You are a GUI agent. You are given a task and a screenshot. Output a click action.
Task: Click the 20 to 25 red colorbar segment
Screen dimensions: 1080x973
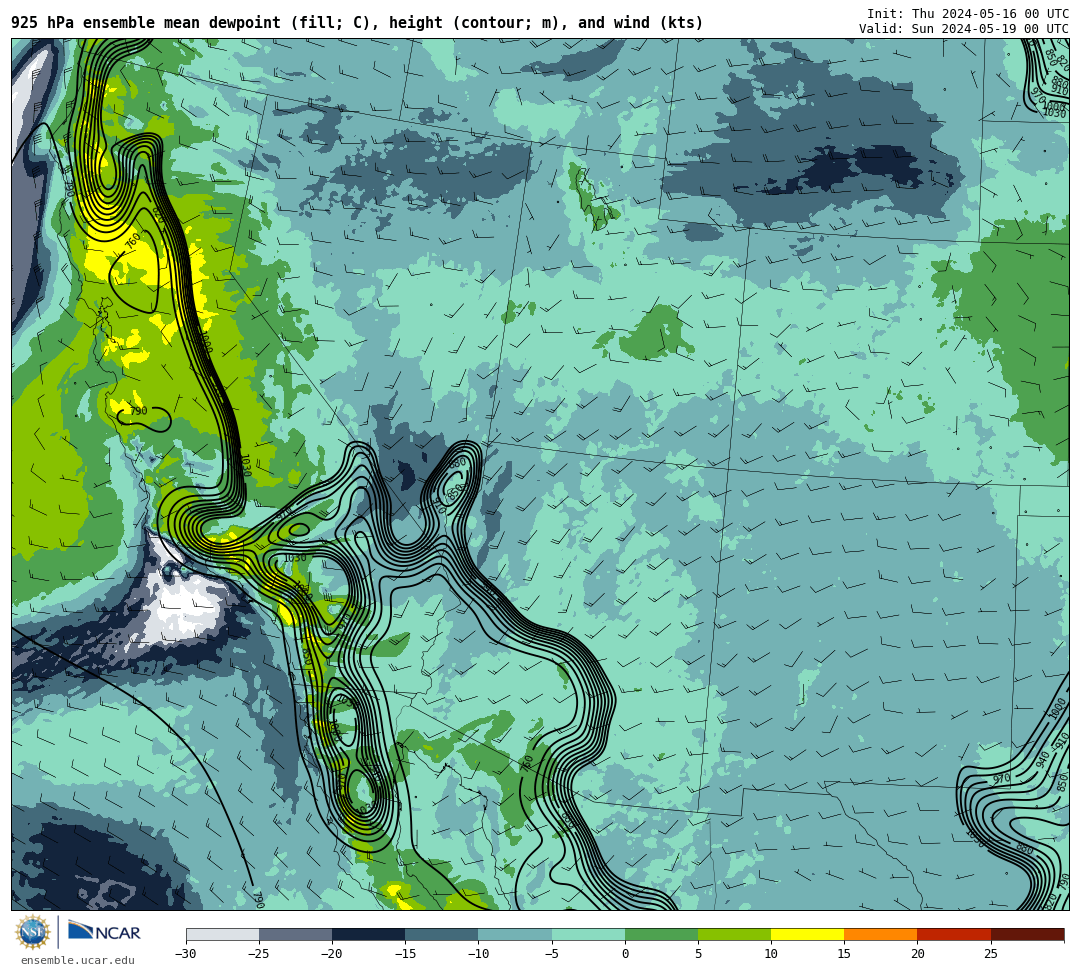click(x=954, y=934)
